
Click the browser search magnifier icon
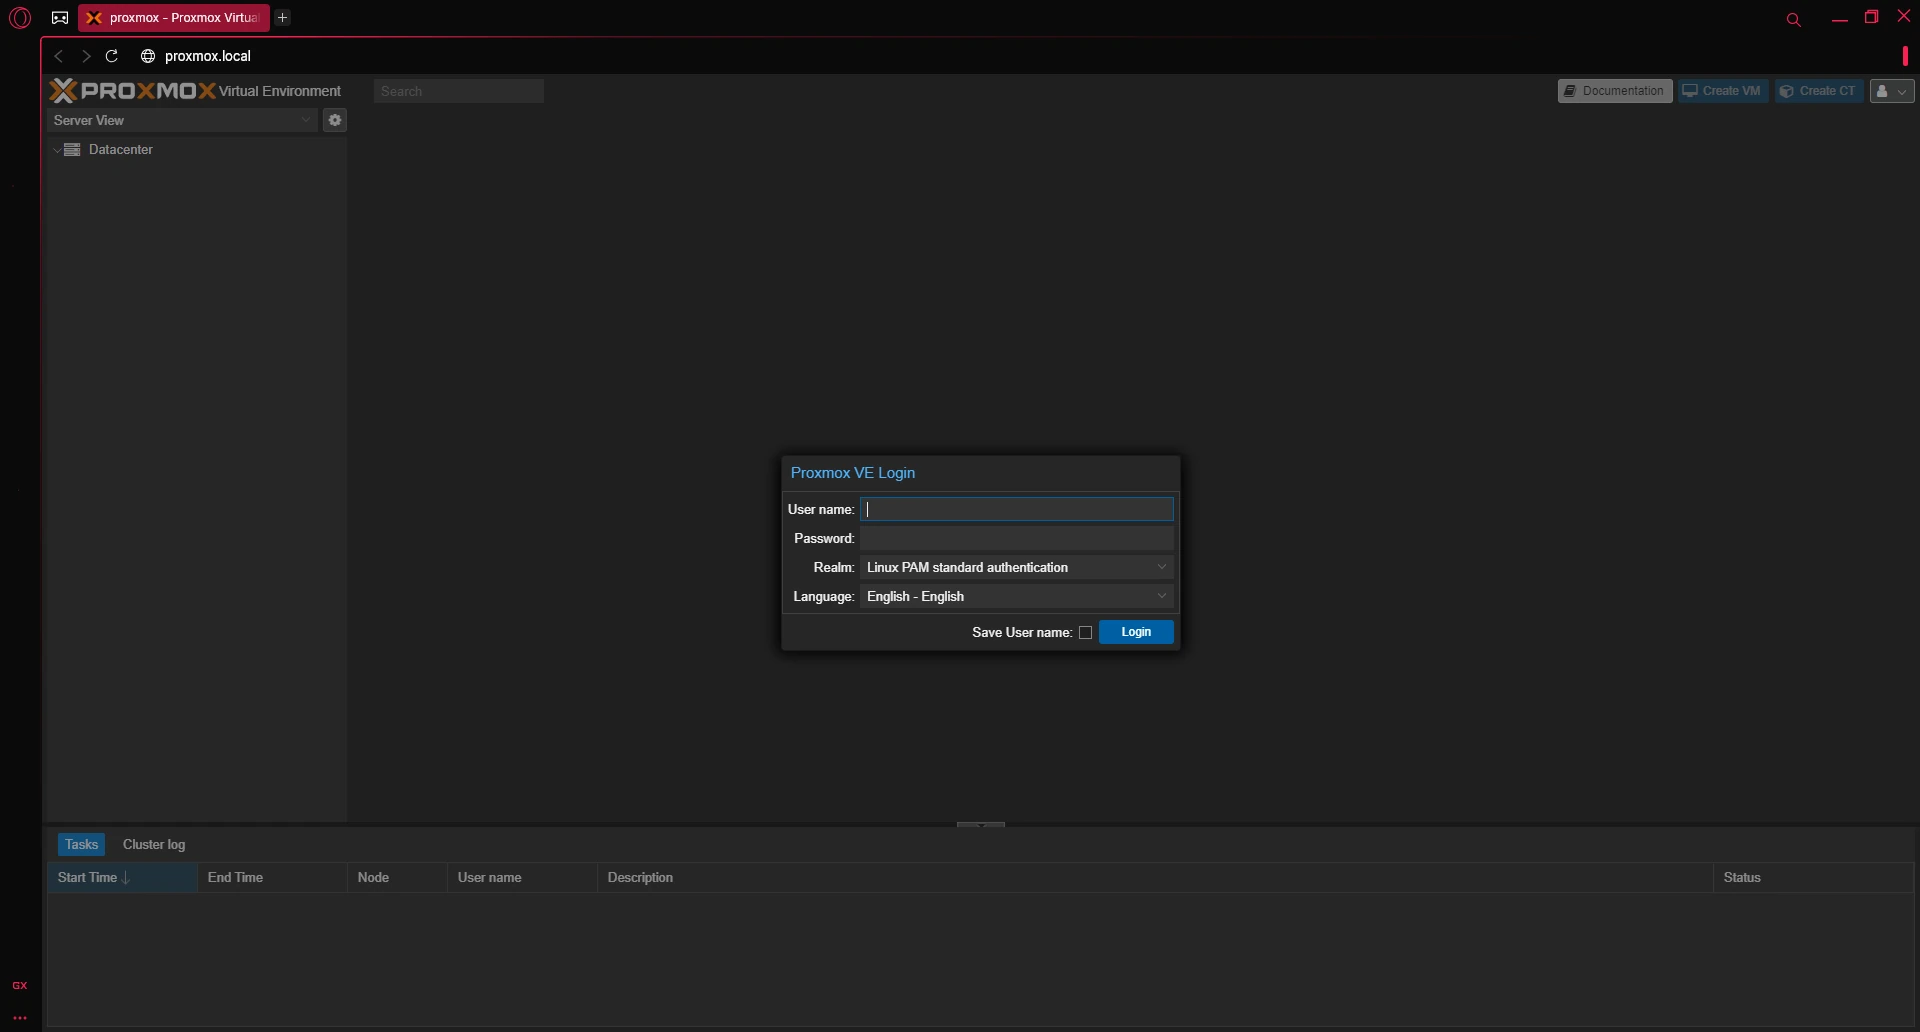[x=1793, y=19]
